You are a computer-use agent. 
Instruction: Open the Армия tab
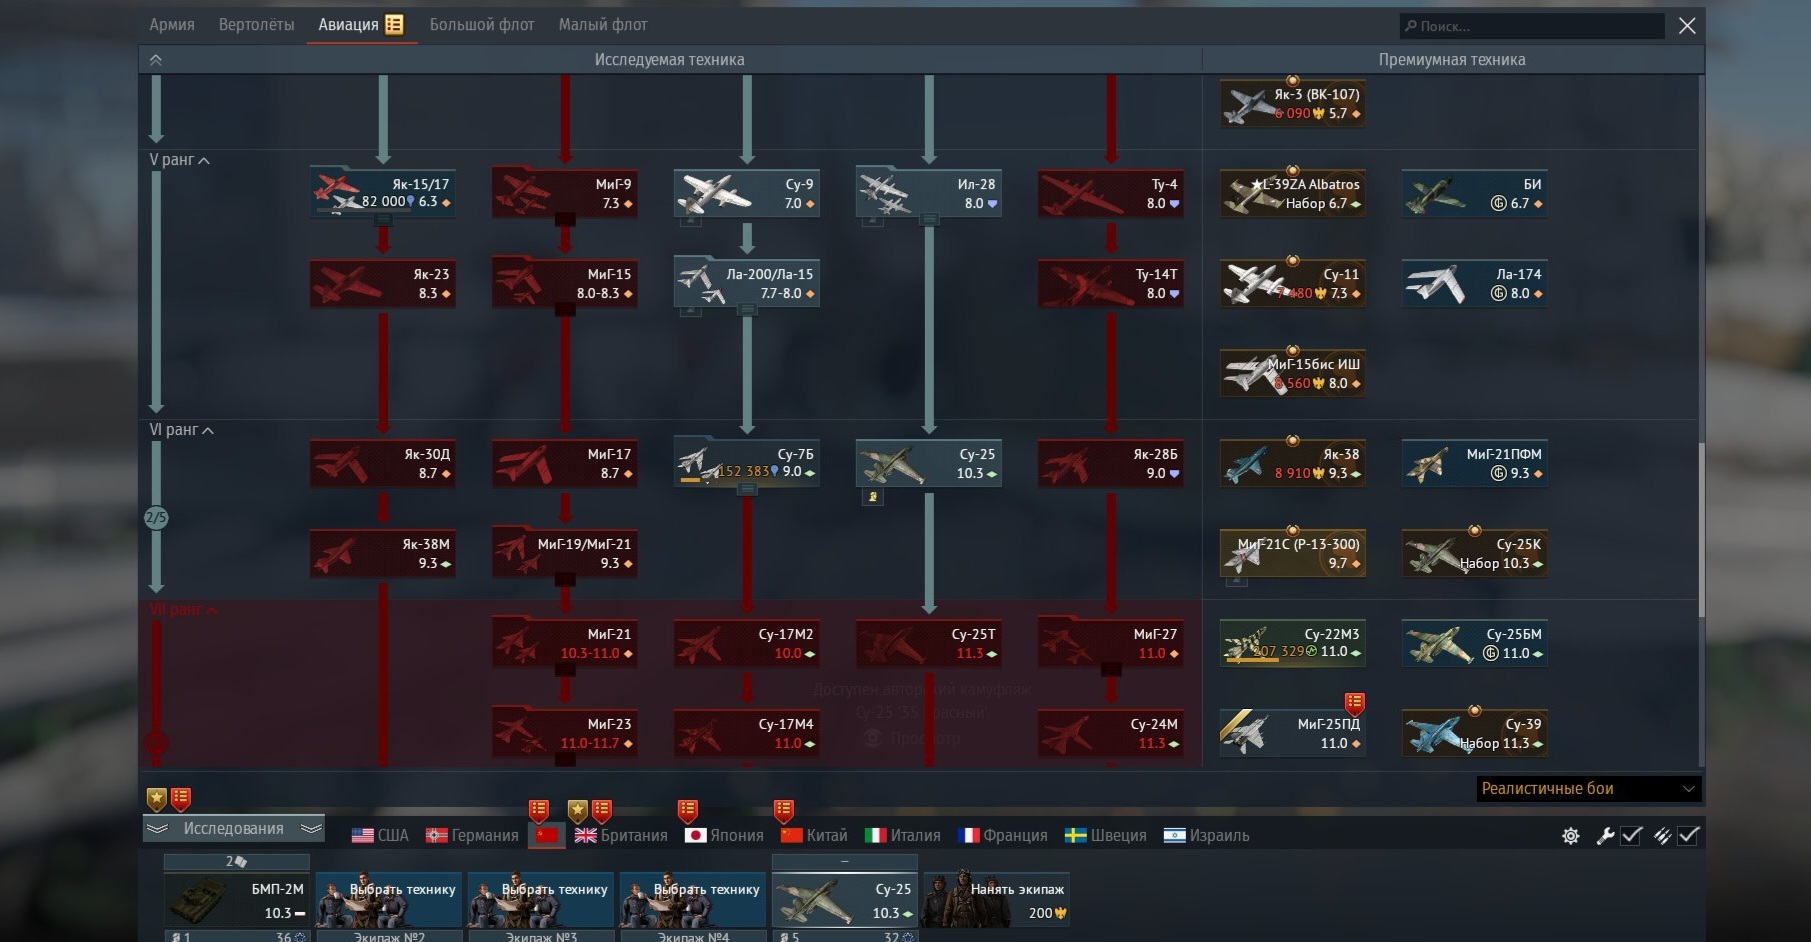[172, 25]
